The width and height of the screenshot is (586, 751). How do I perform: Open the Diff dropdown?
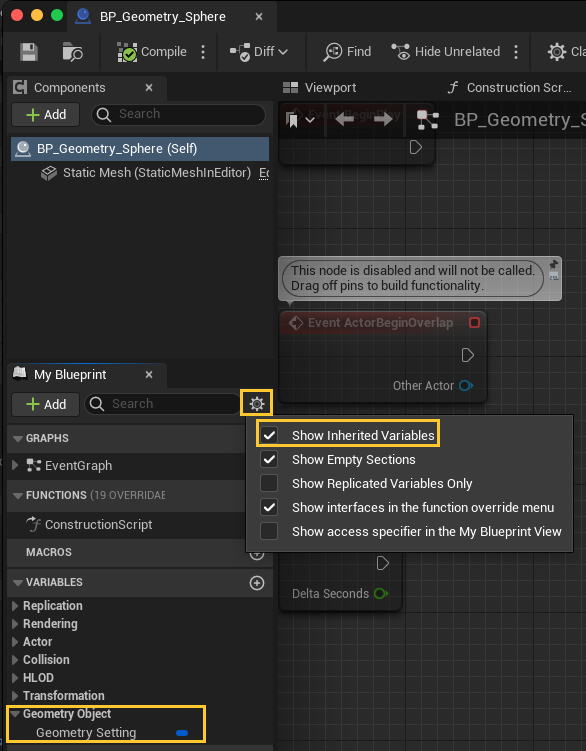click(x=259, y=52)
